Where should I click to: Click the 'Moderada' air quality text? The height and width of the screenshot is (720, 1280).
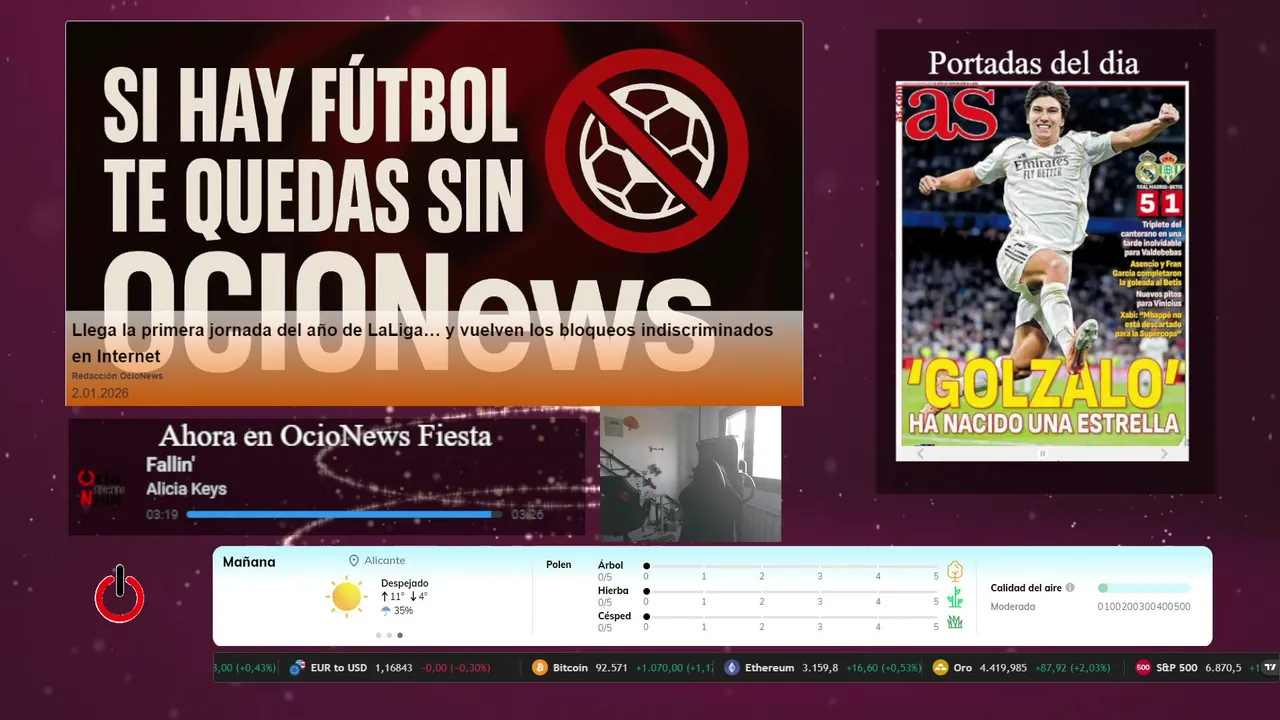[1013, 606]
